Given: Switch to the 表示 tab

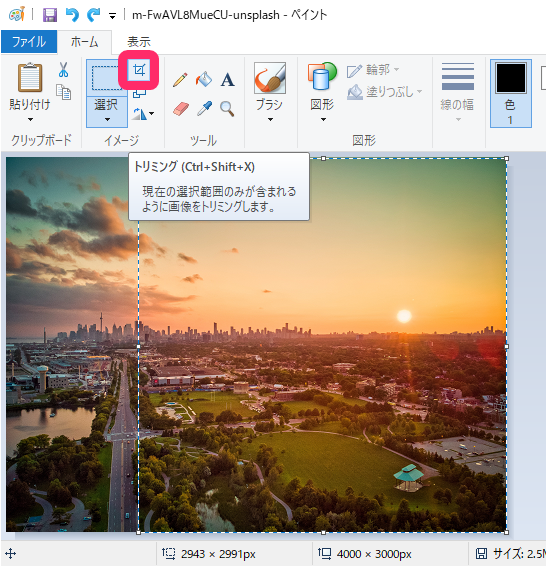Looking at the screenshot, I should pos(139,42).
